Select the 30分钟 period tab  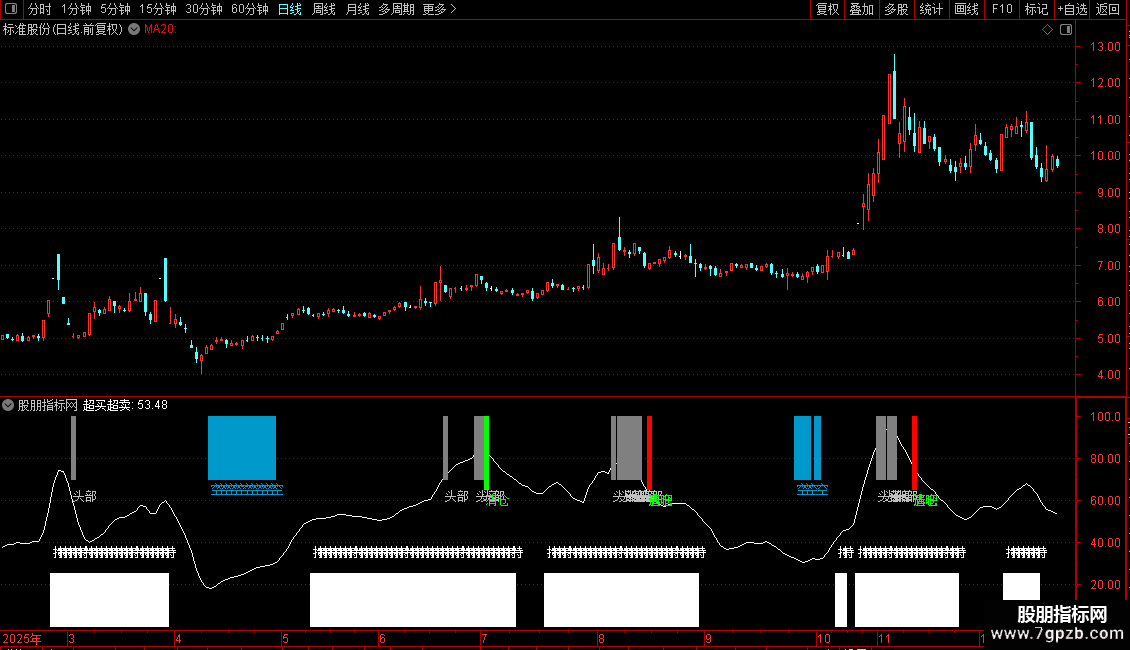204,9
